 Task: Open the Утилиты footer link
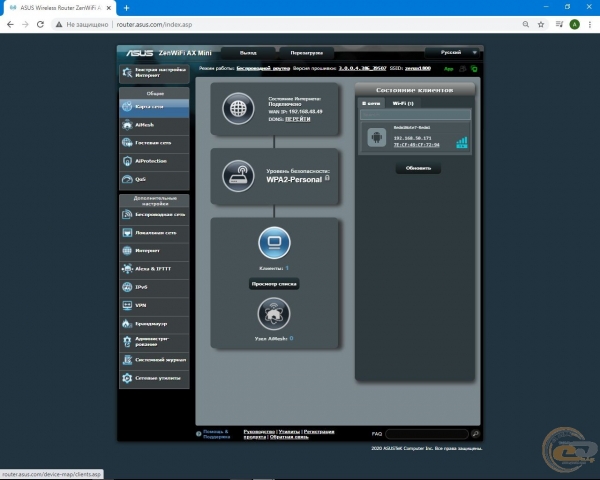pos(289,432)
